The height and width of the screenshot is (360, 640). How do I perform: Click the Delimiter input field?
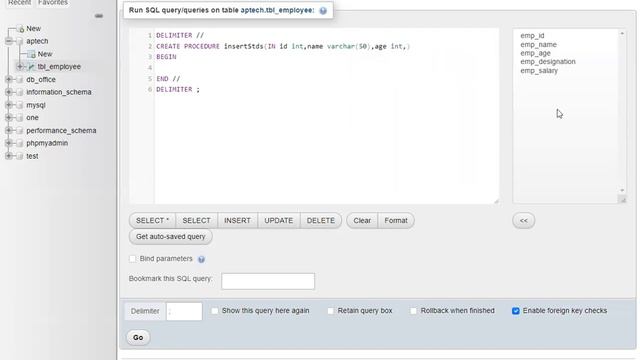(x=184, y=311)
